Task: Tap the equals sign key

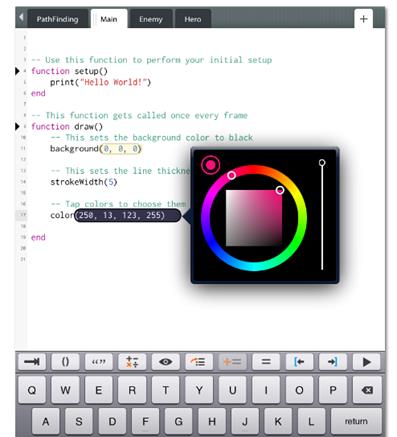Action: click(x=266, y=362)
